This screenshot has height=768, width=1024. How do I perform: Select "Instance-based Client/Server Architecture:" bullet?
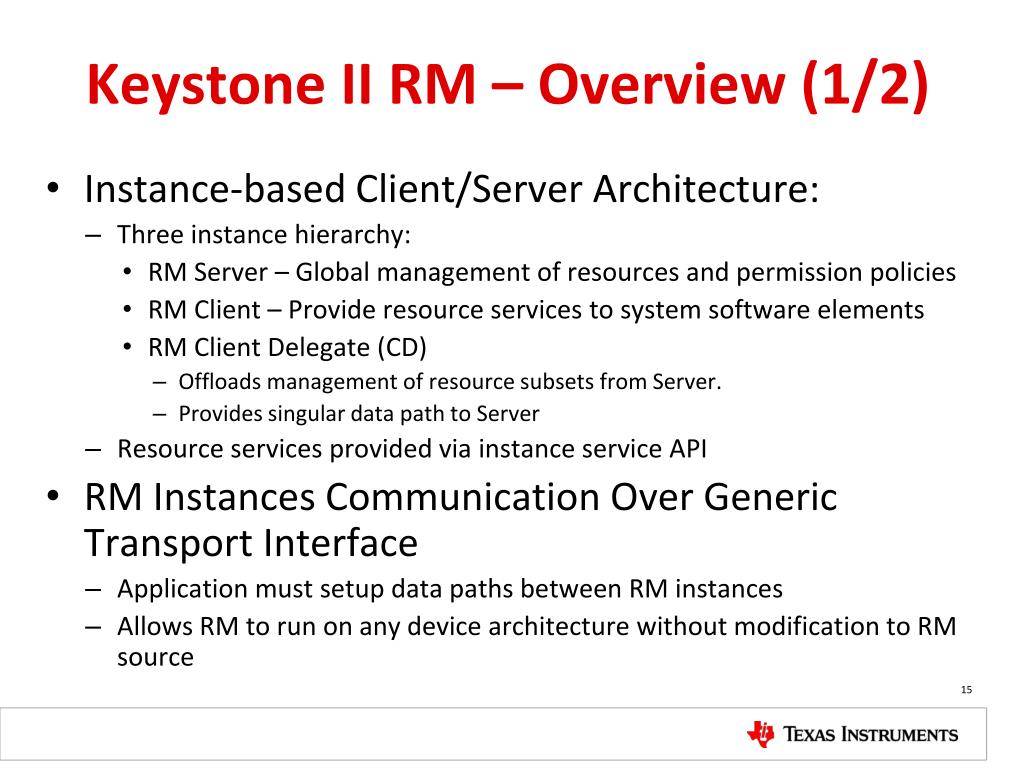point(451,189)
